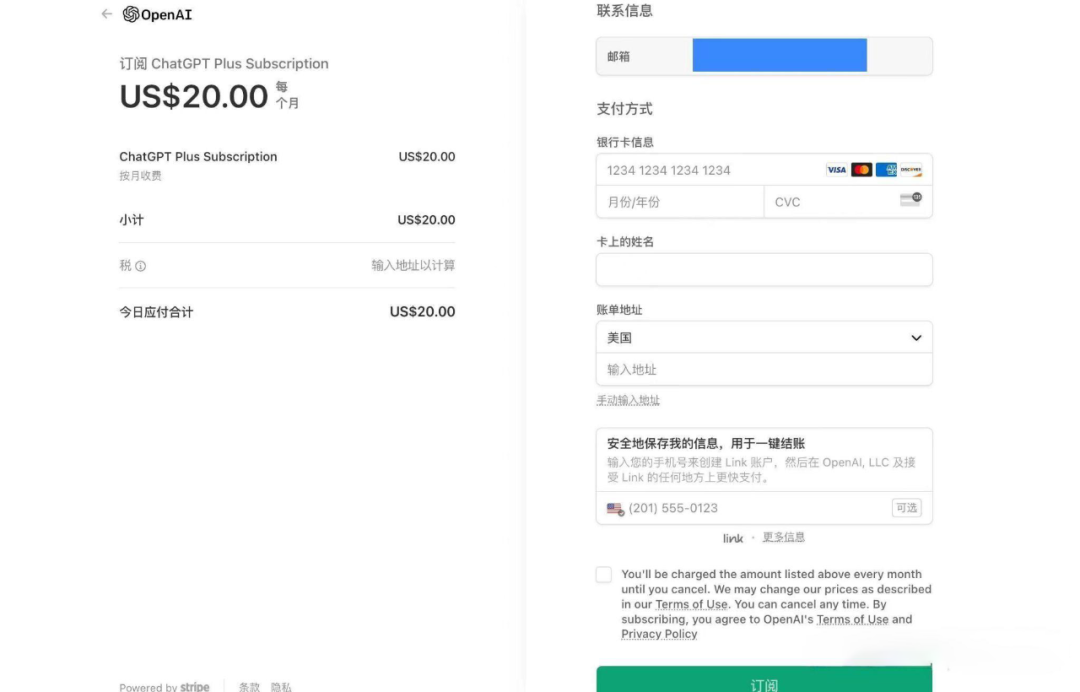Image resolution: width=1080 pixels, height=692 pixels.
Task: Click the large US$20.00 price heading
Action: pos(194,96)
